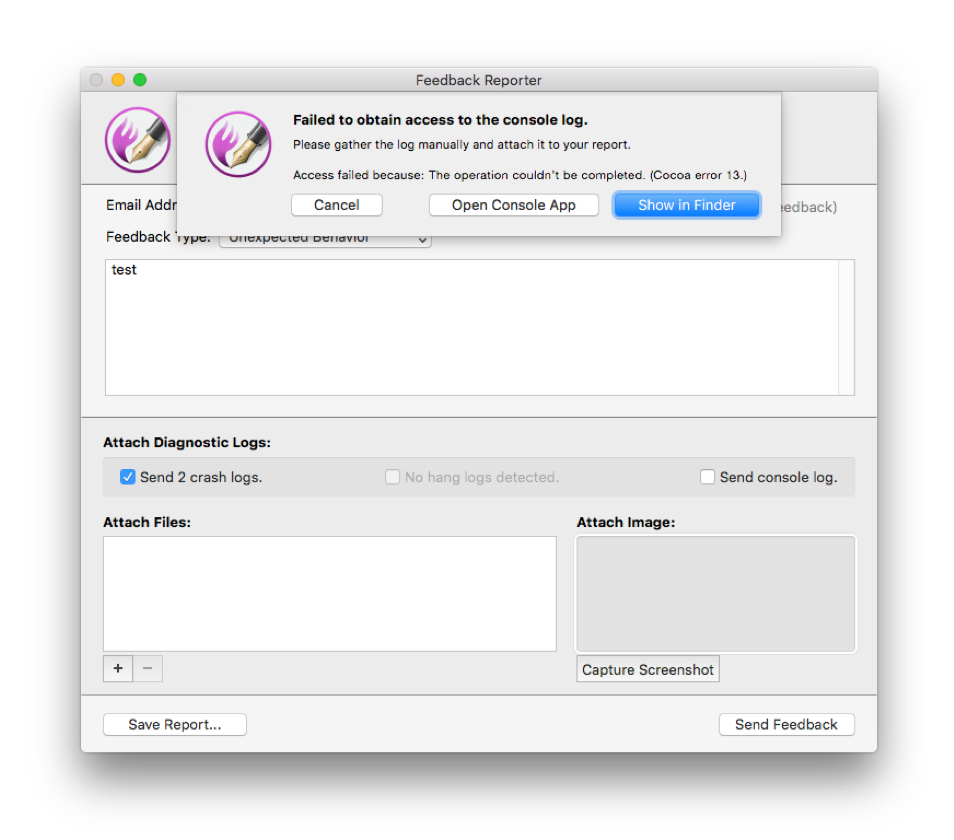The height and width of the screenshot is (840, 954).
Task: Click the No hang logs detected checkbox
Action: coord(393,477)
